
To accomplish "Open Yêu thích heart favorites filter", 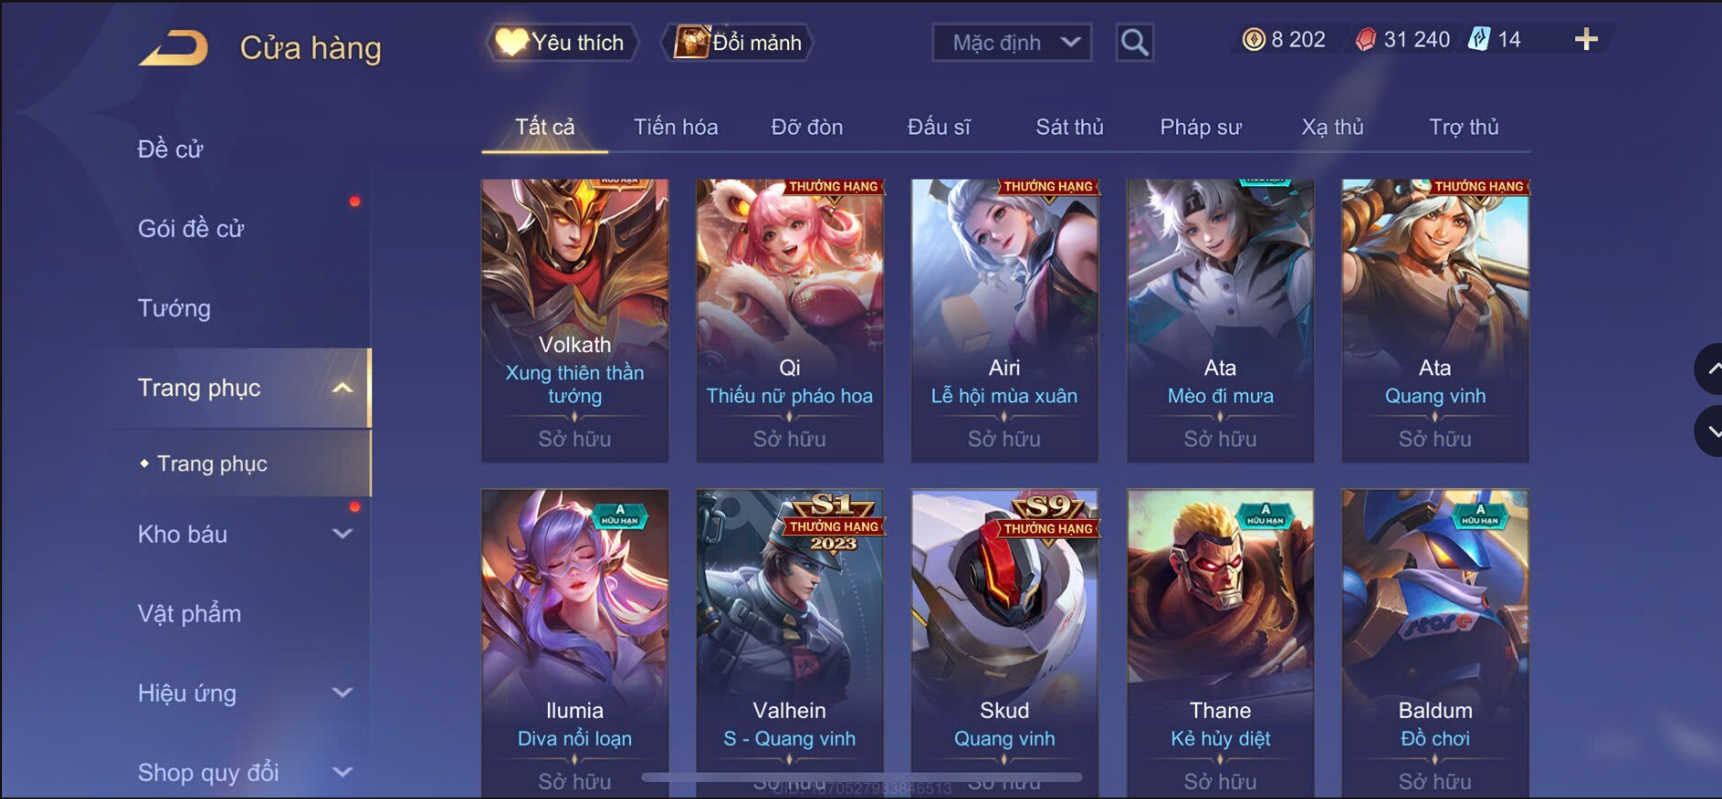I will point(561,42).
